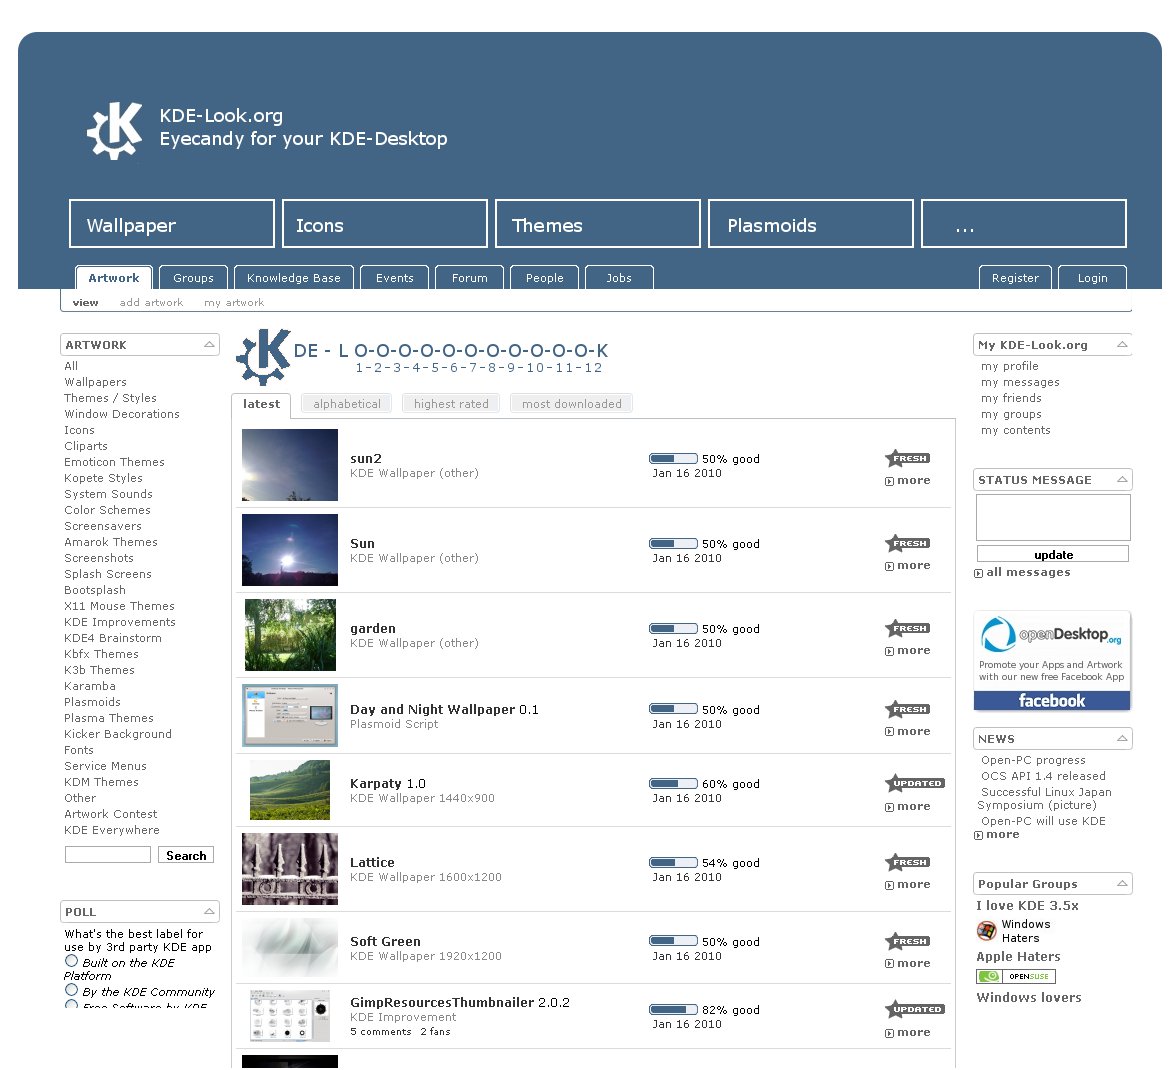
Task: Open Day and Night Wallpaper title link
Action: pos(444,709)
